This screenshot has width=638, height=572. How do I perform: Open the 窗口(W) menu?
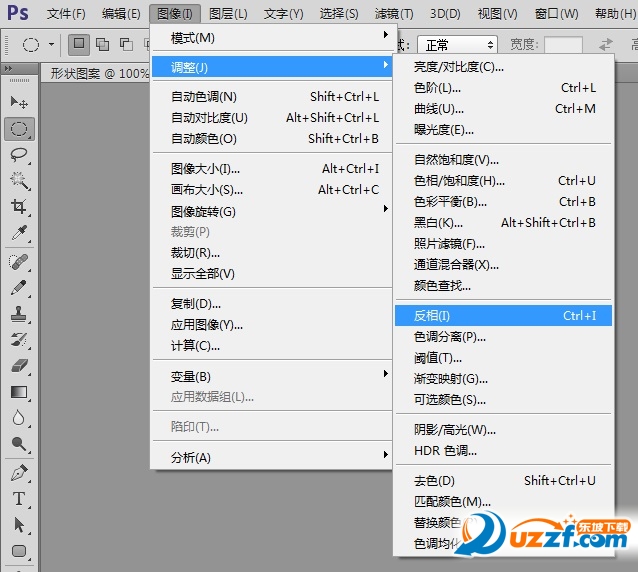click(x=556, y=14)
